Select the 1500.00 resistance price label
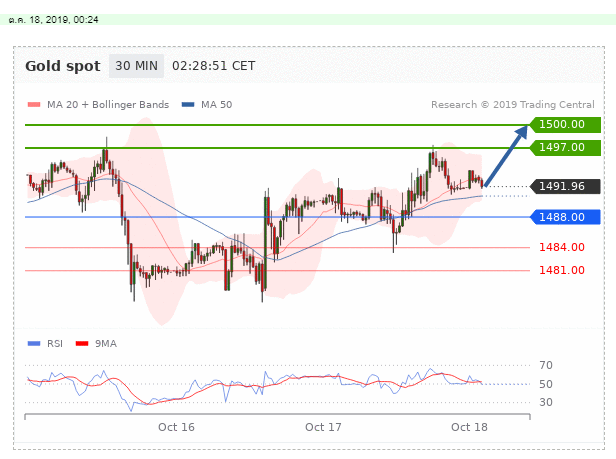The image size is (616, 459). coord(565,125)
